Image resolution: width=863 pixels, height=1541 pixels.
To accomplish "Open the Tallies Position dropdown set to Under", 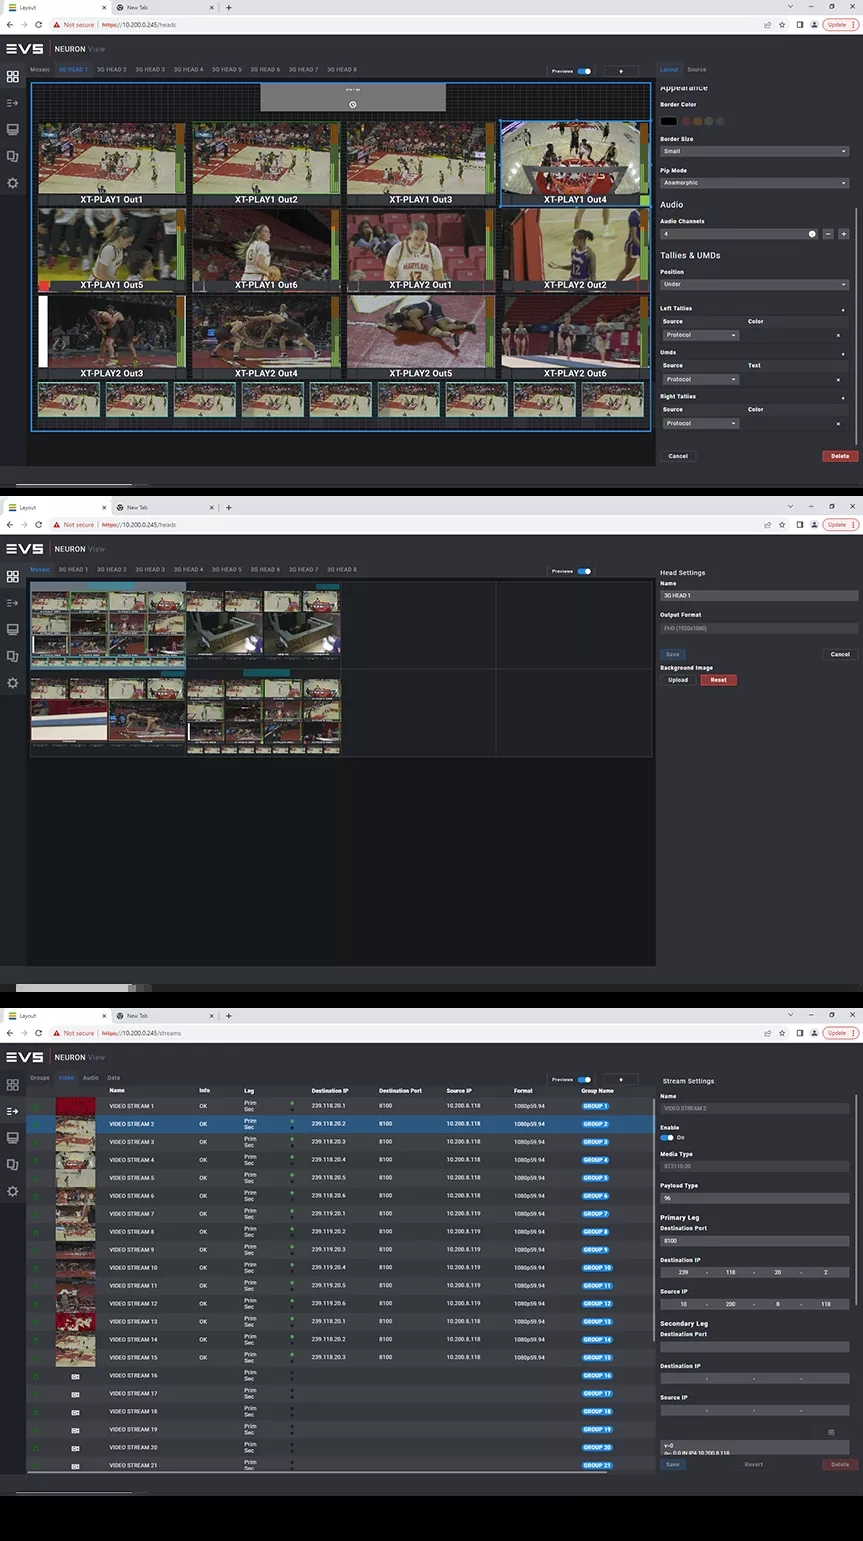I will click(x=754, y=284).
